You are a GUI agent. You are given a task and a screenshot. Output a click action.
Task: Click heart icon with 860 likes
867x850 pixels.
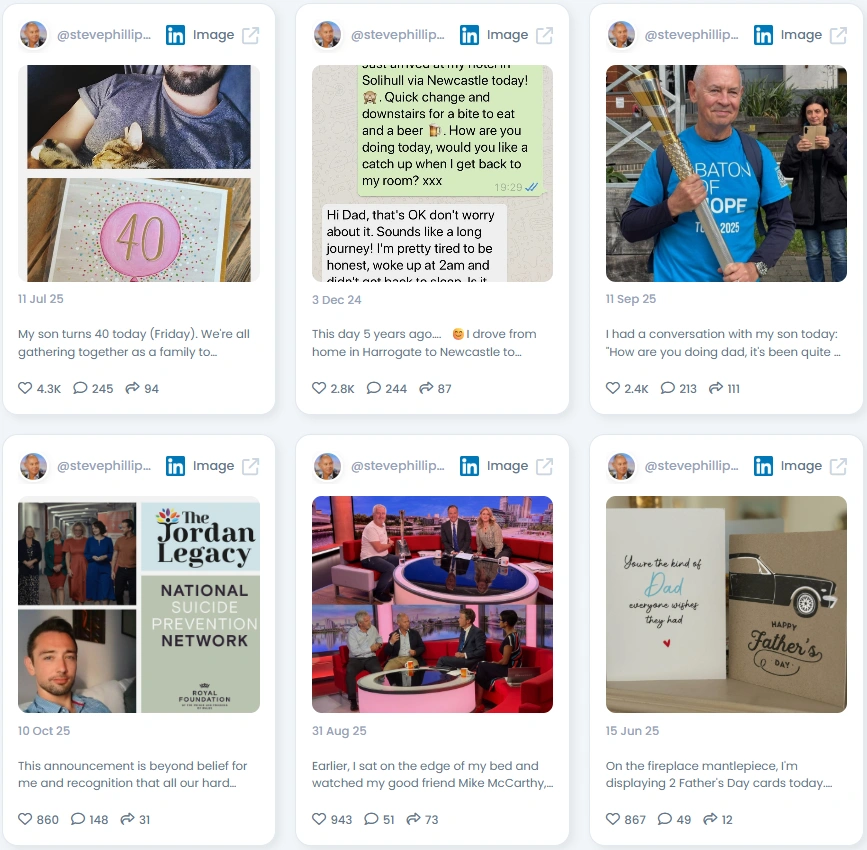(x=25, y=818)
